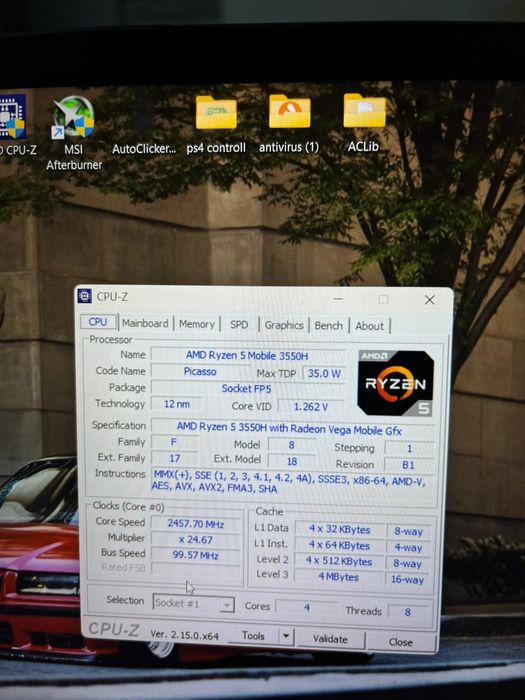The height and width of the screenshot is (700, 525).
Task: Click the bus speed value '99.57 MHz'
Action: pos(196,555)
